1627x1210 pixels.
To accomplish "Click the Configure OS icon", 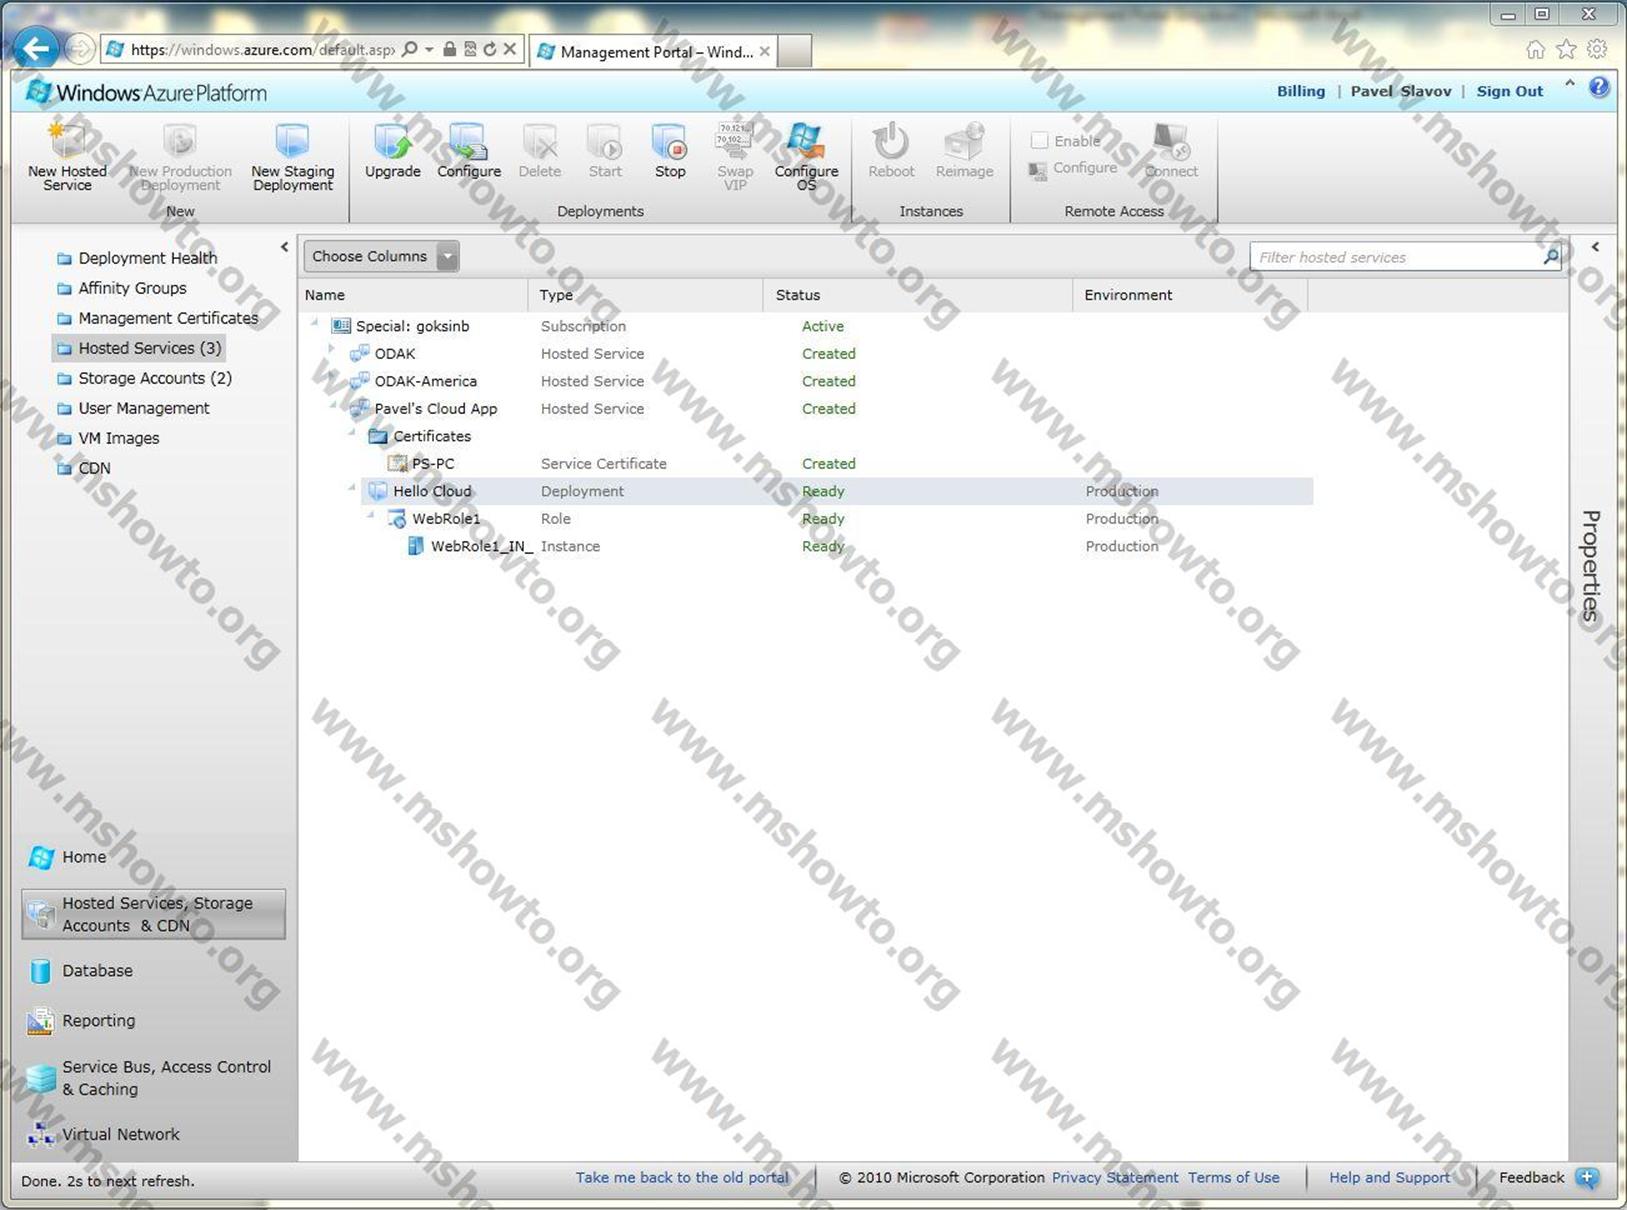I will point(805,141).
